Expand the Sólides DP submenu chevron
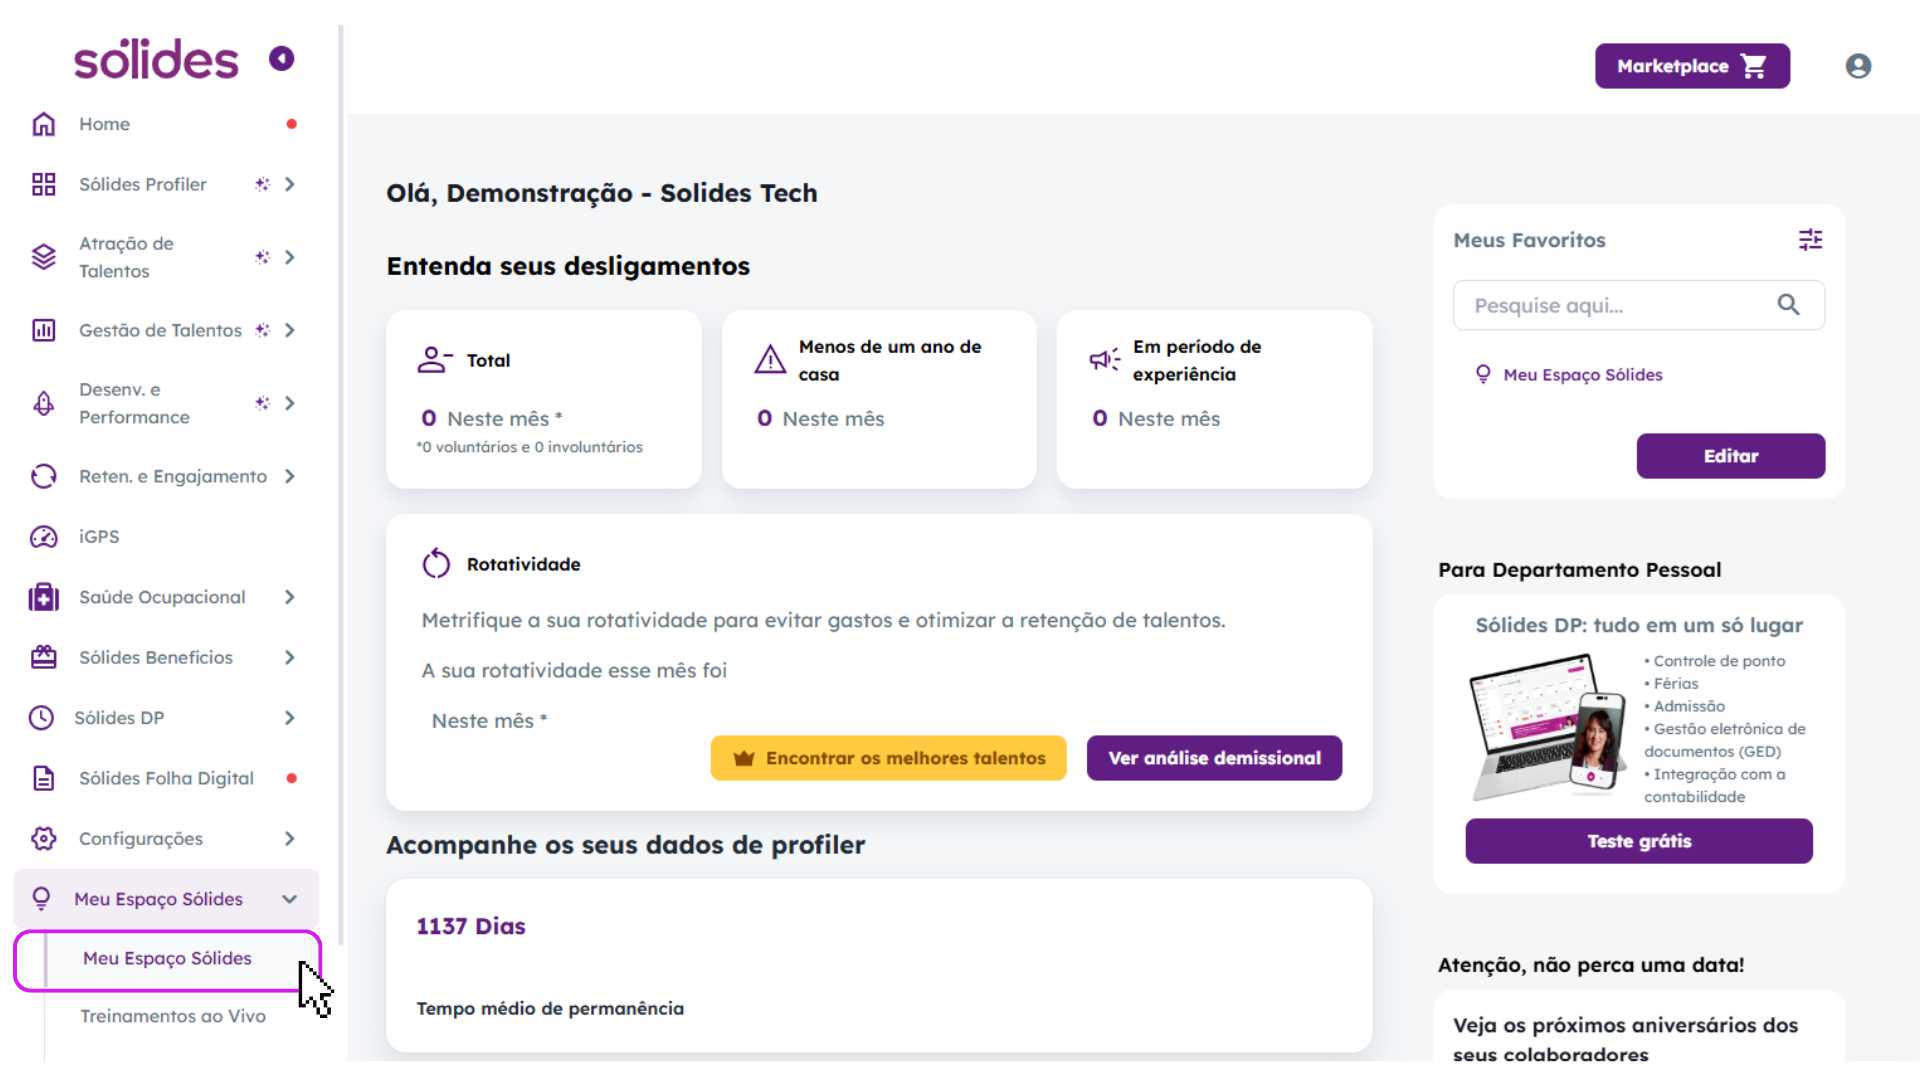The image size is (1920, 1080). point(290,718)
